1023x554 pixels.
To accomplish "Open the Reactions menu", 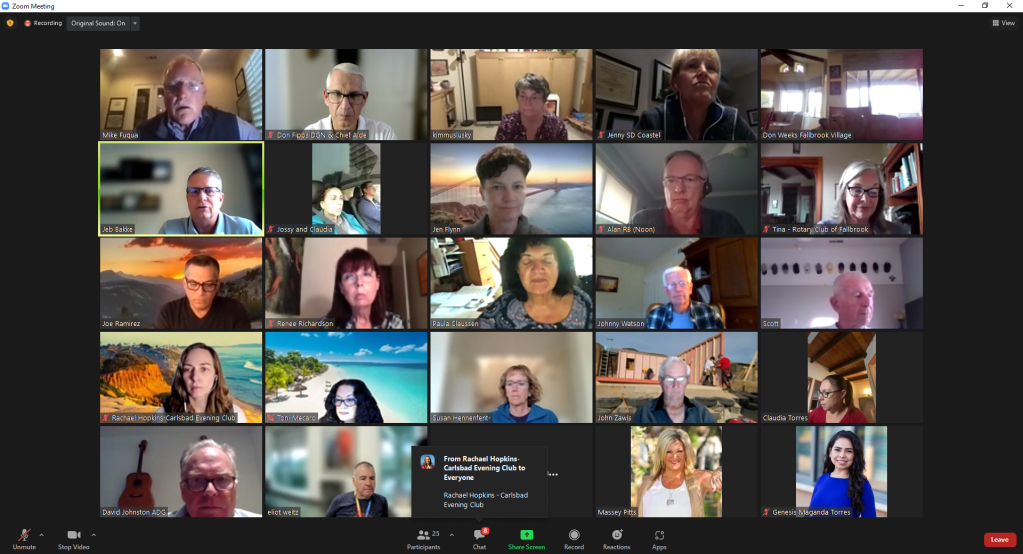I will tap(616, 539).
